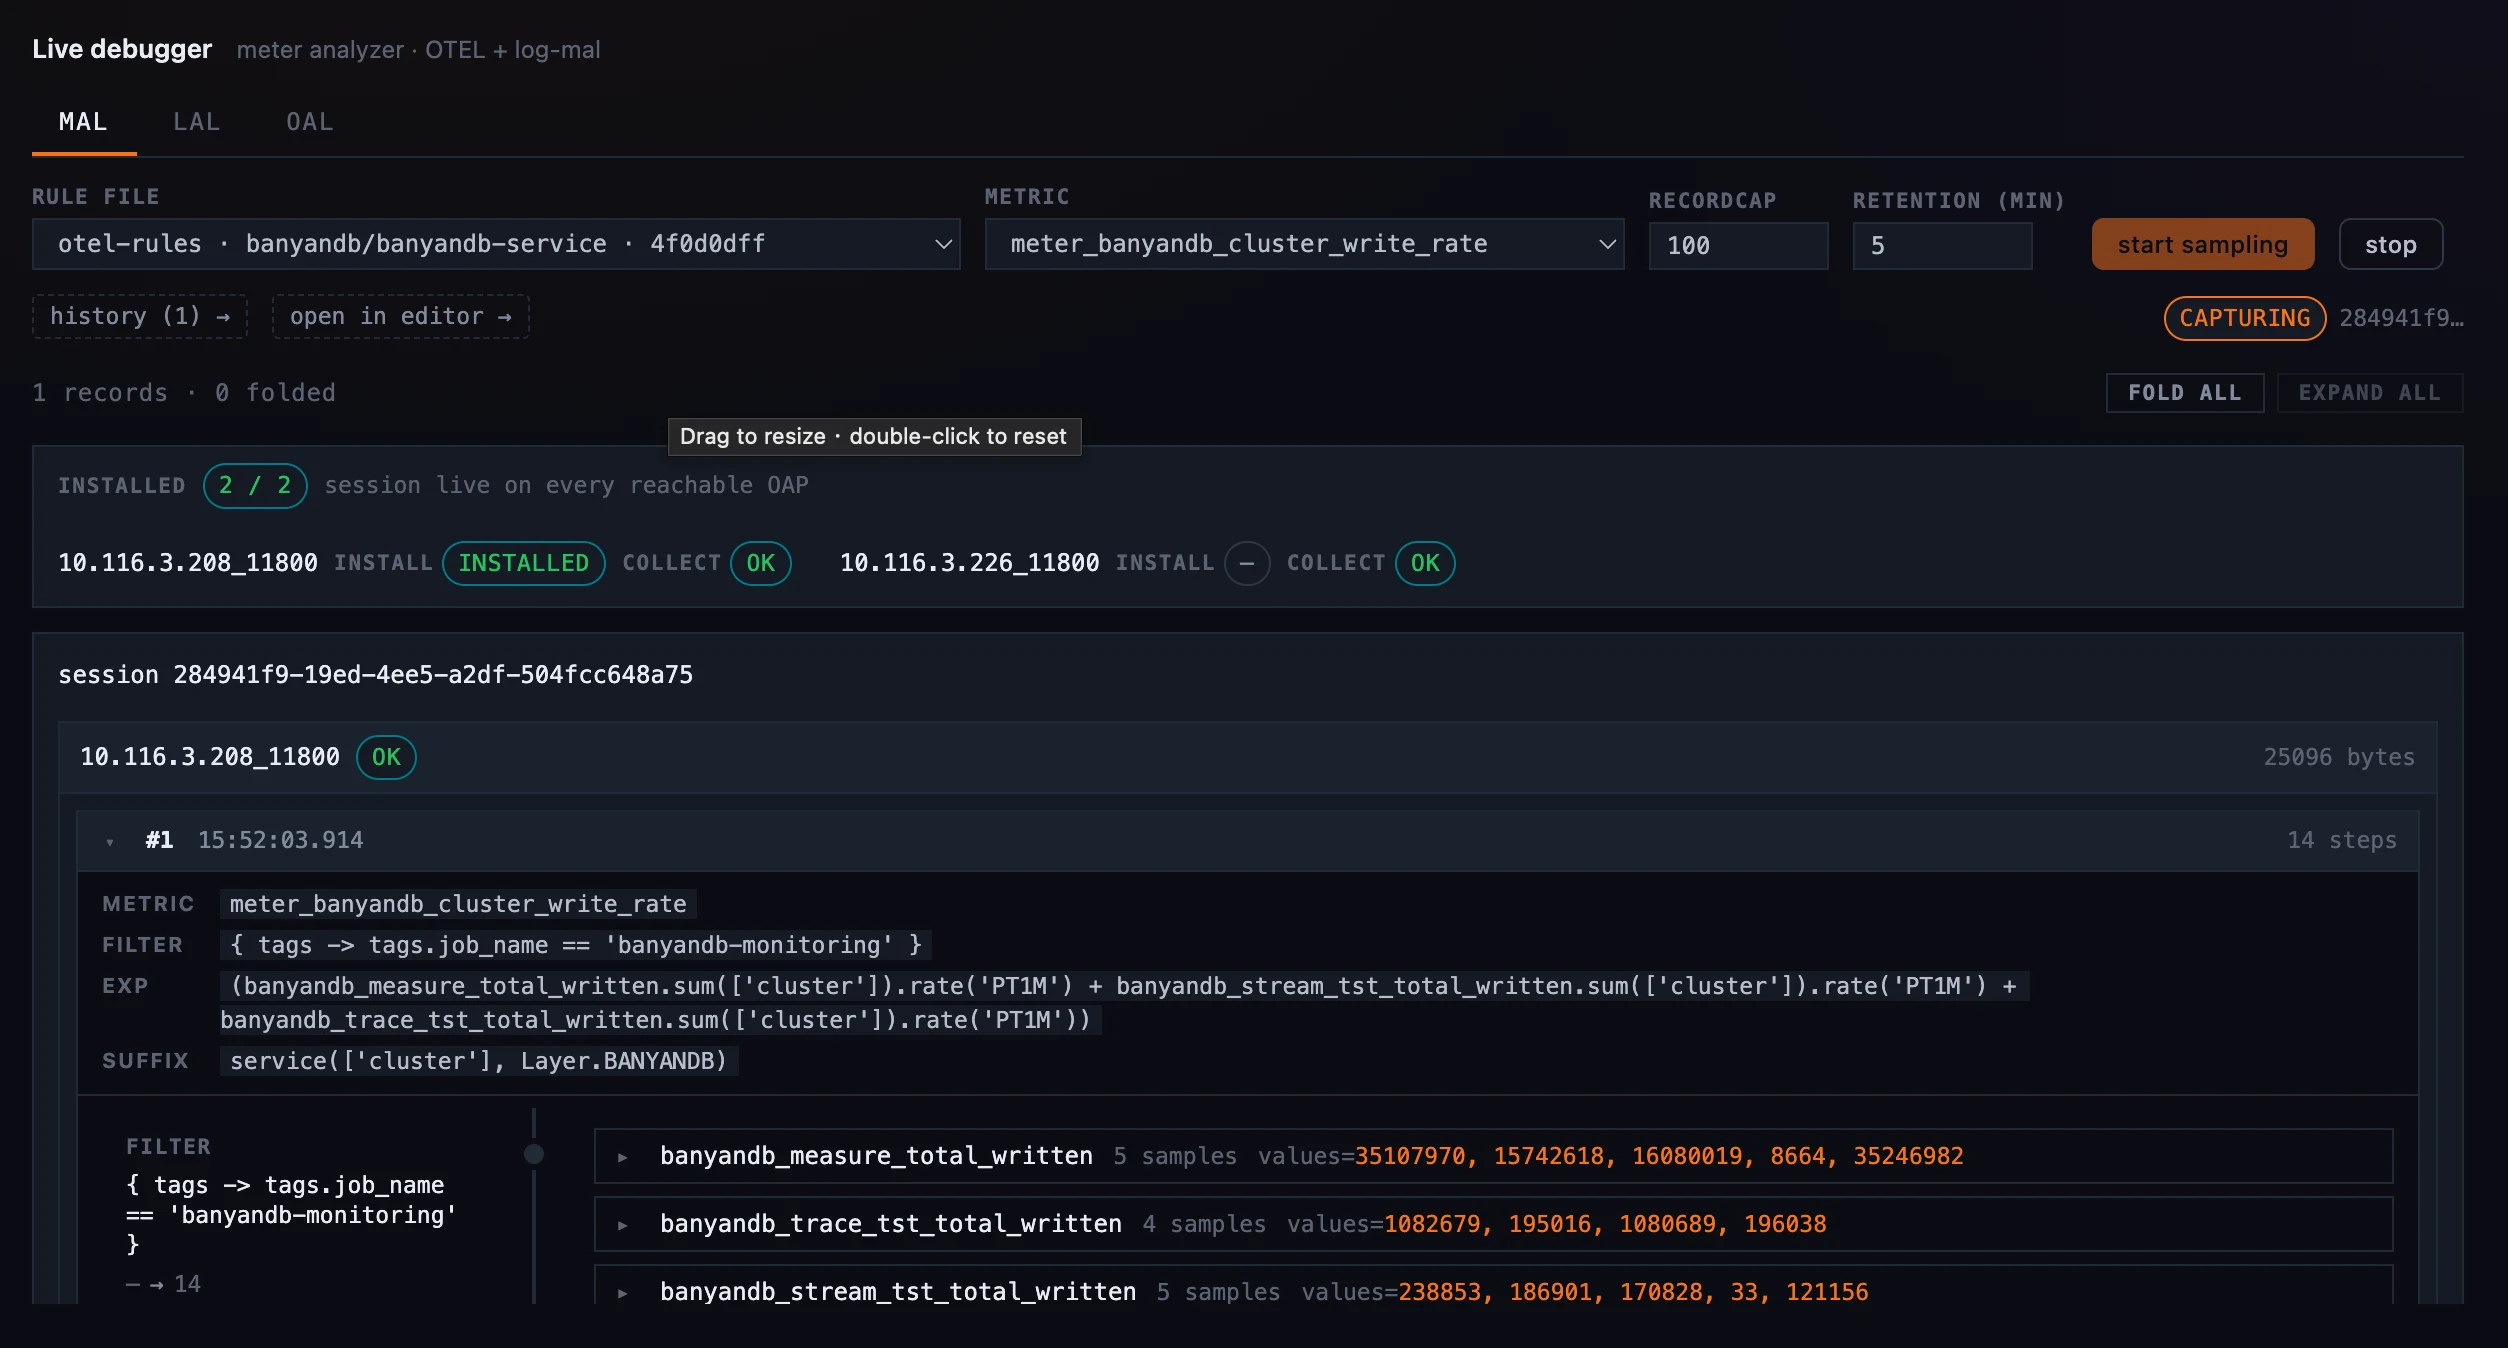Open the Metric dropdown meter_banyandb_cluster_write_rate
The height and width of the screenshot is (1348, 2508).
point(1304,244)
